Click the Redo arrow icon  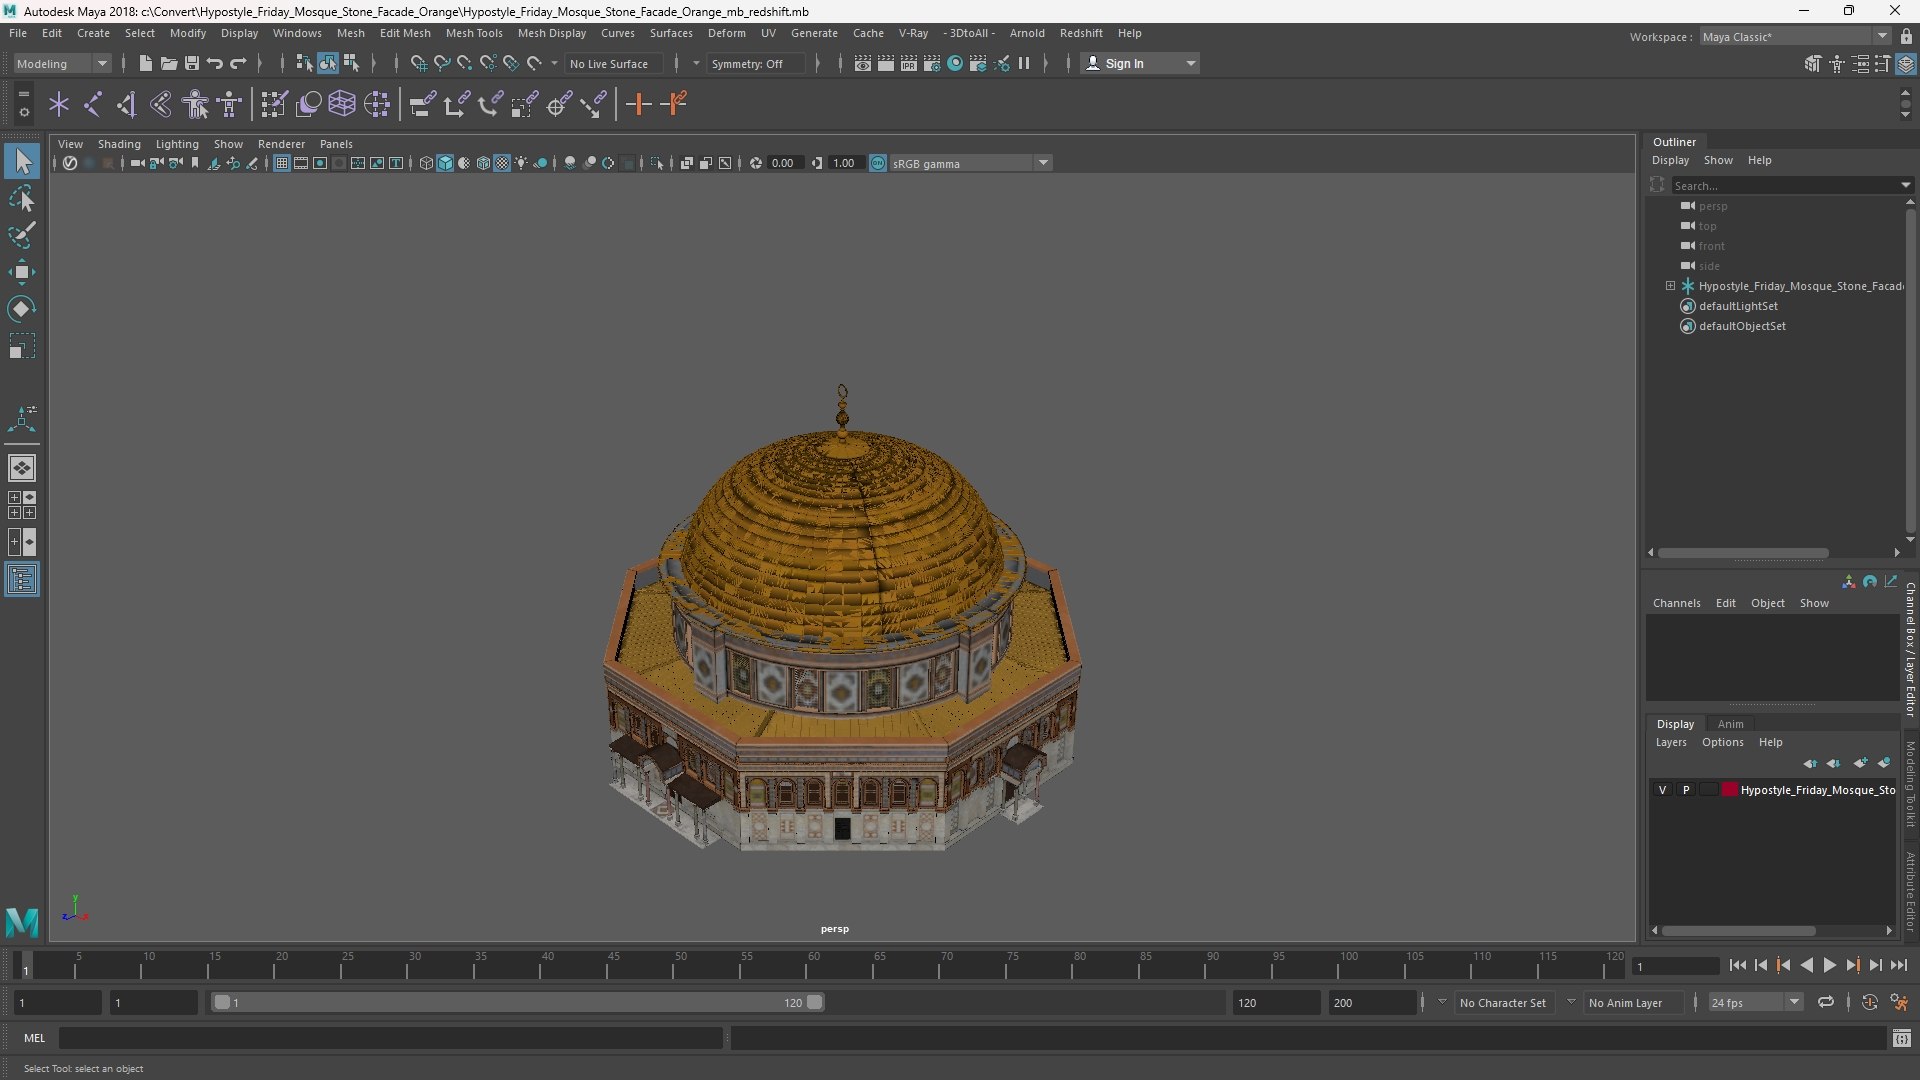click(238, 63)
